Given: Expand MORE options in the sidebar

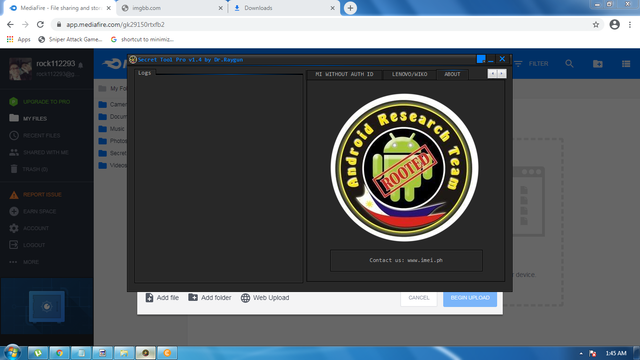Looking at the screenshot, I should [24, 262].
